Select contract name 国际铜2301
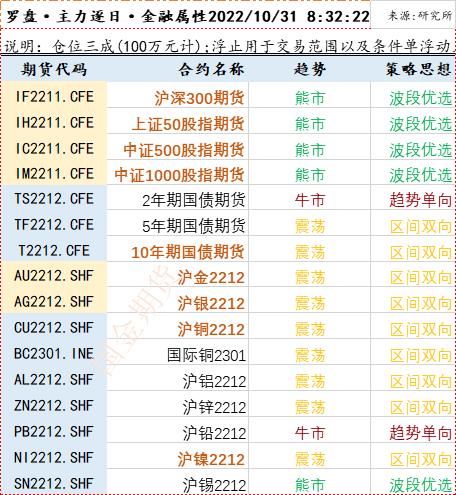This screenshot has width=456, height=495. tap(206, 355)
